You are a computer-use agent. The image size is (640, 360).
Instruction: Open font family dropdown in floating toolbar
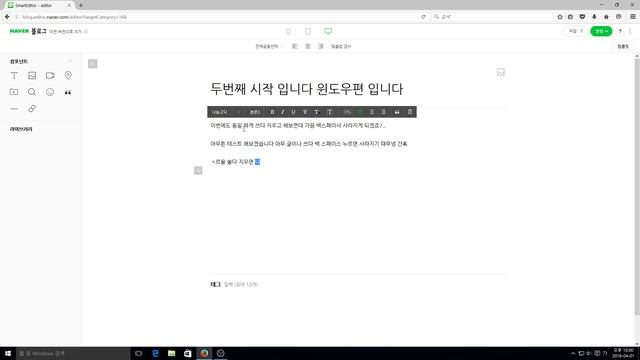pos(226,112)
